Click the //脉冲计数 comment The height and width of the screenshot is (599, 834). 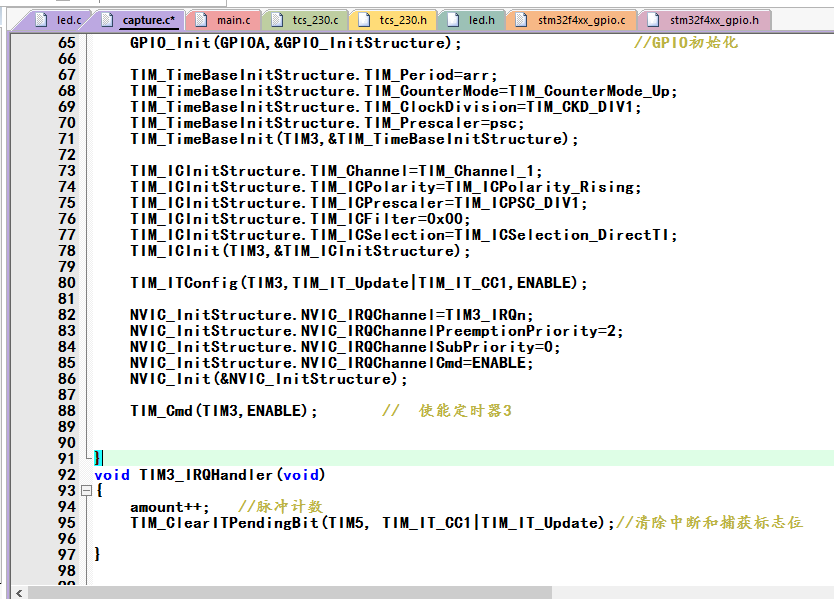280,506
